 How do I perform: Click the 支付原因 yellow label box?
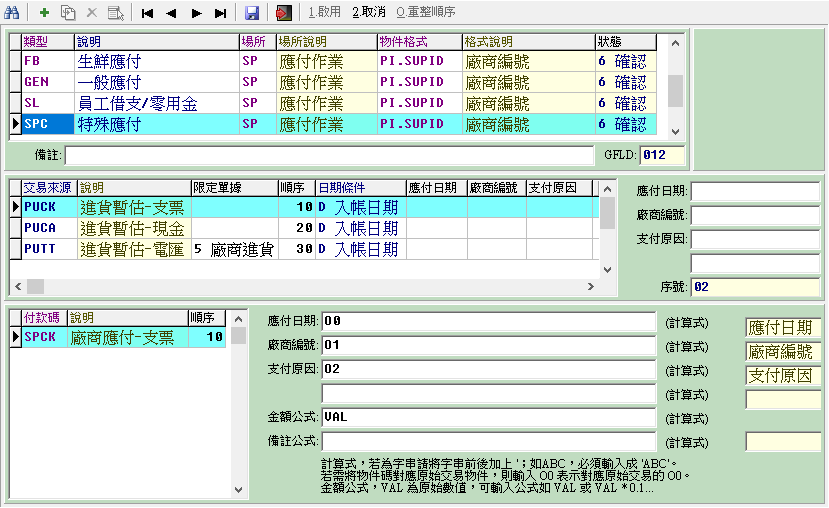[x=783, y=375]
